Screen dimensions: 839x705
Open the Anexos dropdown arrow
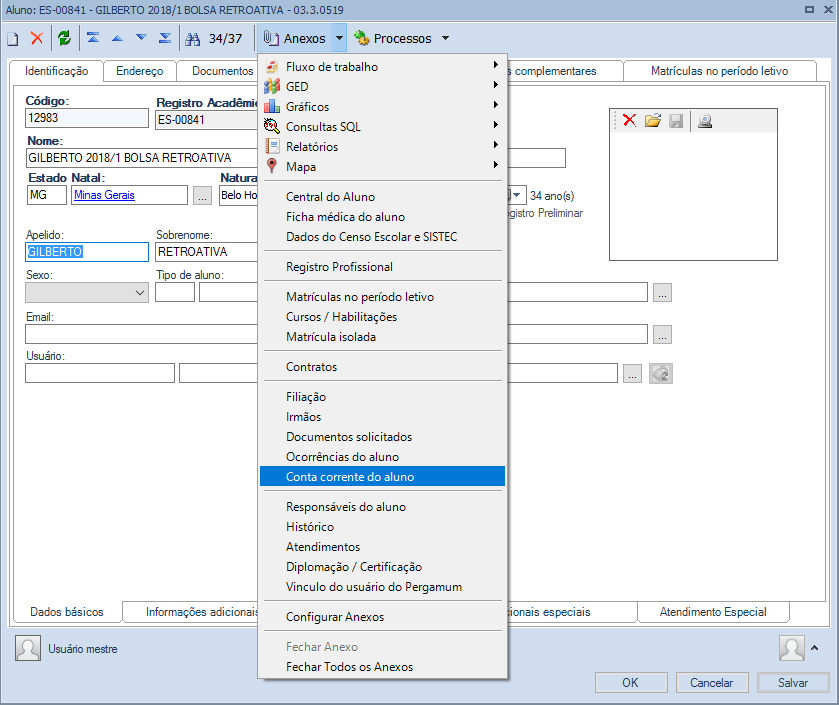pos(339,39)
